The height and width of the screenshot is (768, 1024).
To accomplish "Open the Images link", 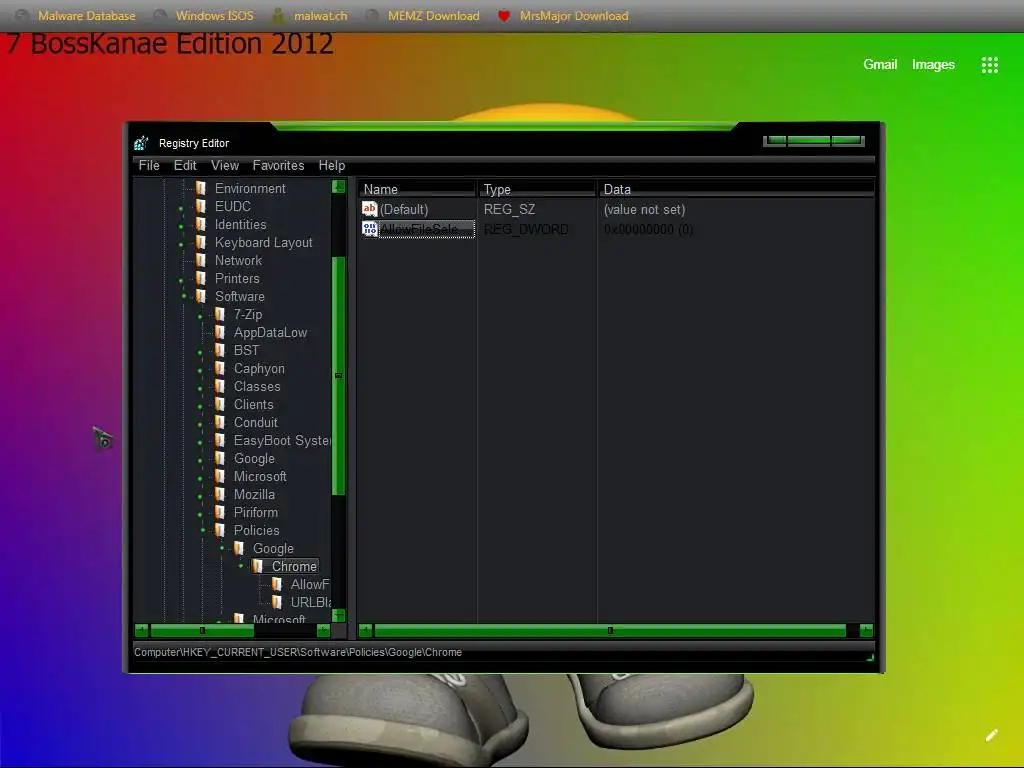I will pyautogui.click(x=933, y=65).
